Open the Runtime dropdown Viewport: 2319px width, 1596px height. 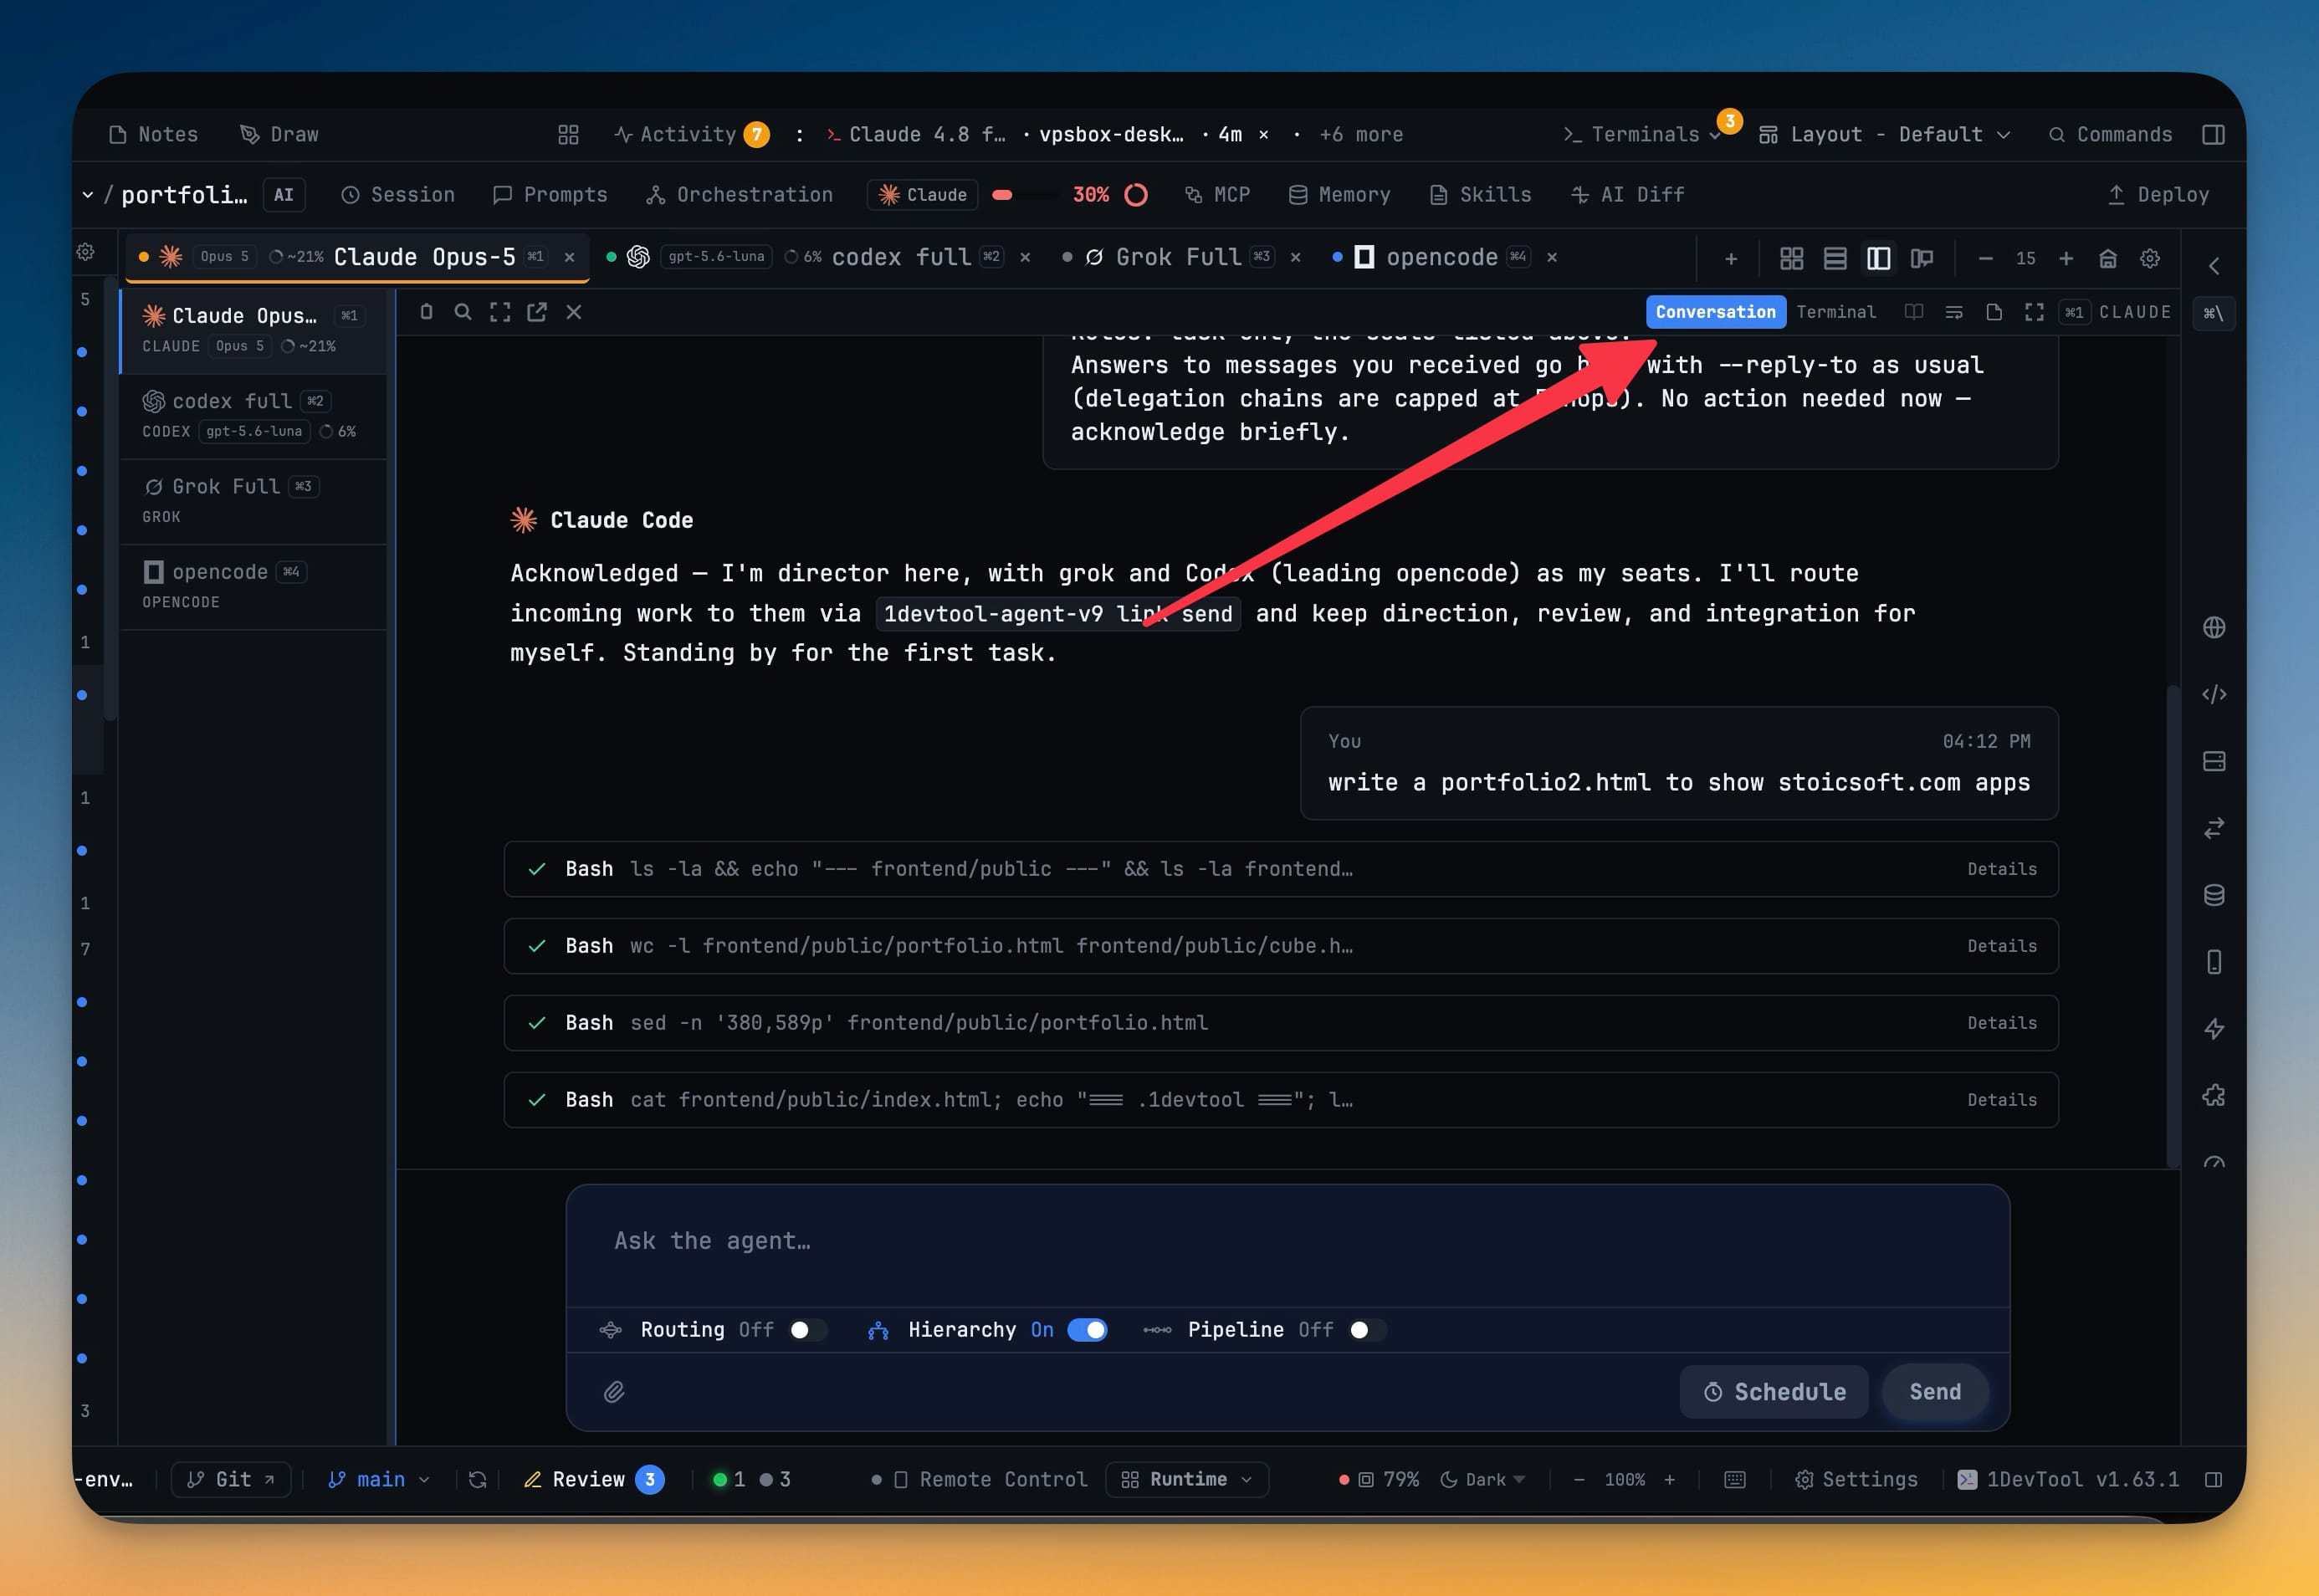click(1187, 1479)
